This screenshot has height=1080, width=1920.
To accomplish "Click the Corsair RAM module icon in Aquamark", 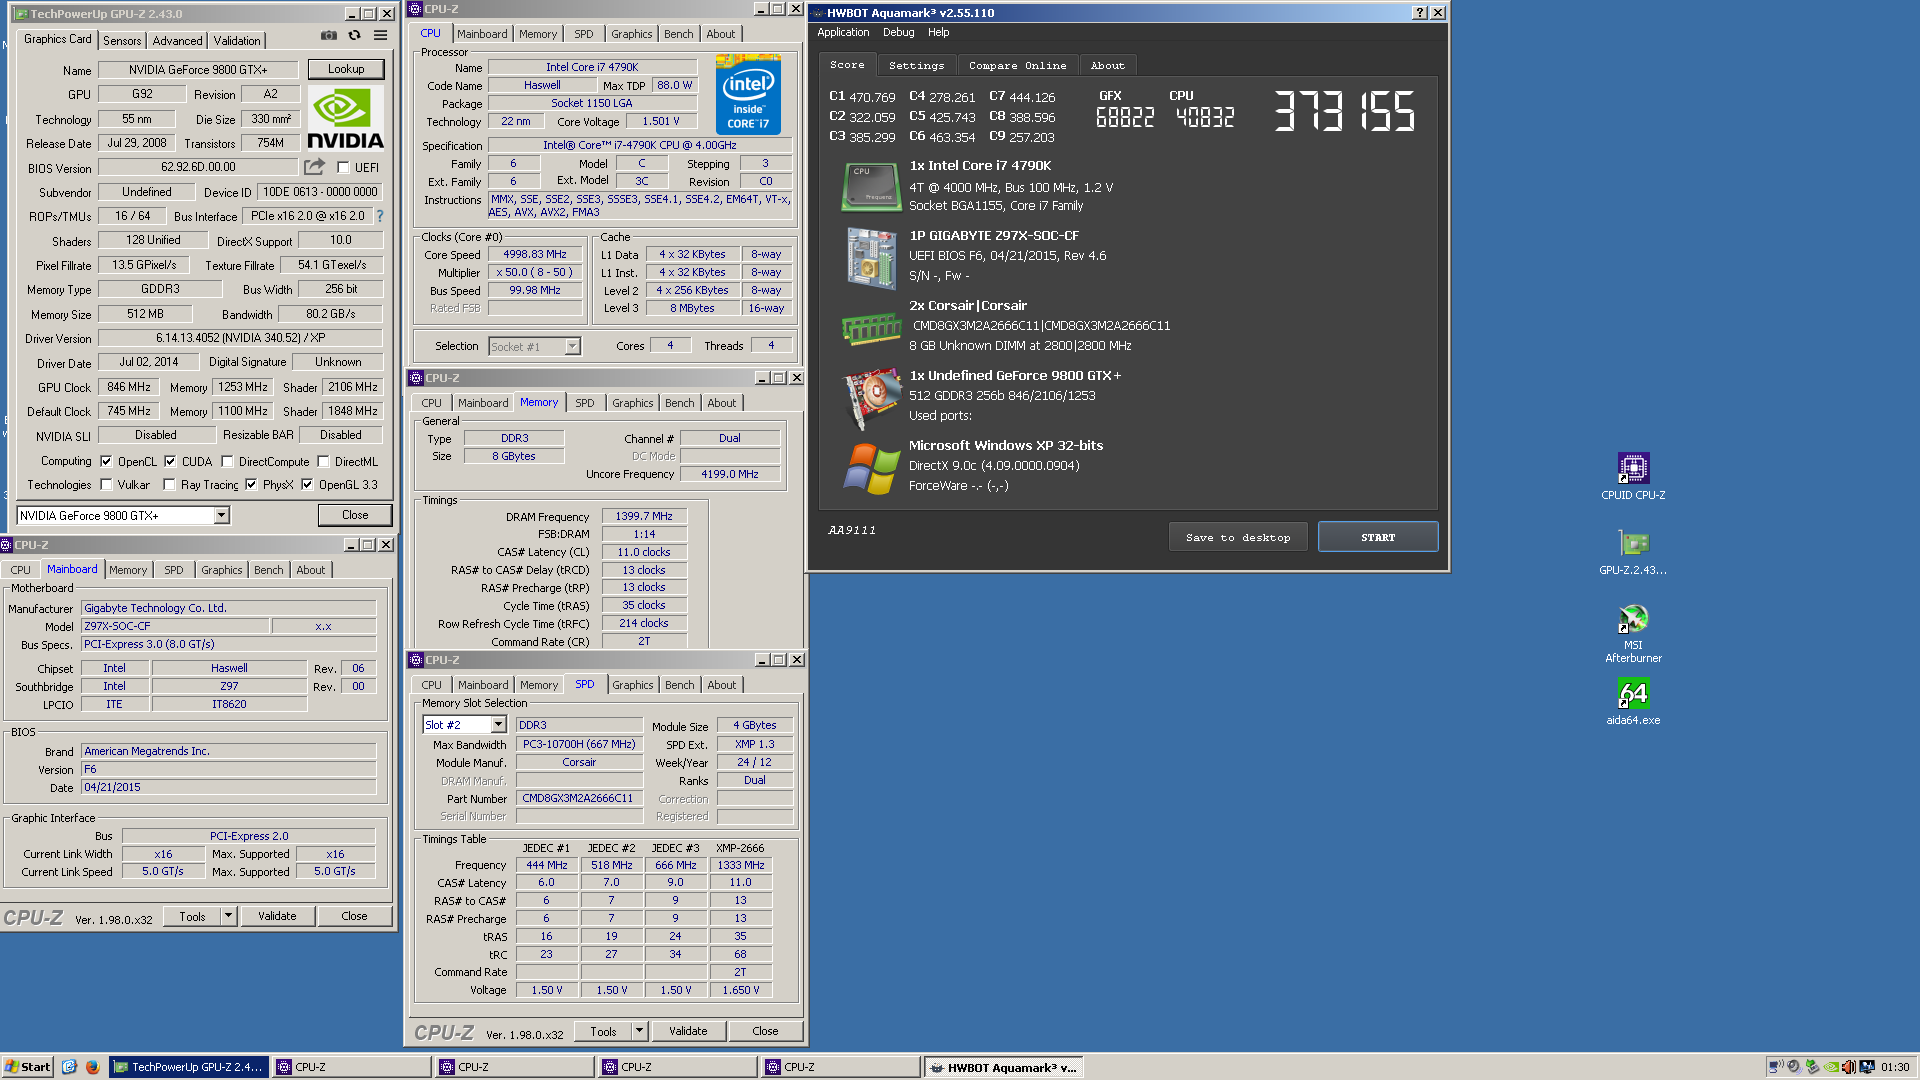I will [871, 328].
